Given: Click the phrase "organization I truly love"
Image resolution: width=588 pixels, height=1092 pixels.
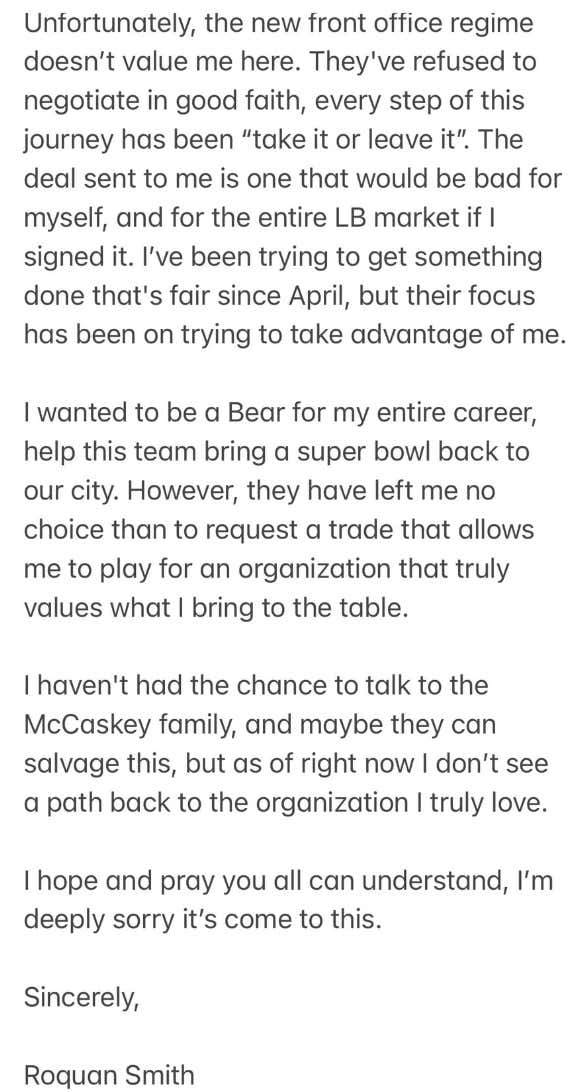Looking at the screenshot, I should (x=395, y=803).
